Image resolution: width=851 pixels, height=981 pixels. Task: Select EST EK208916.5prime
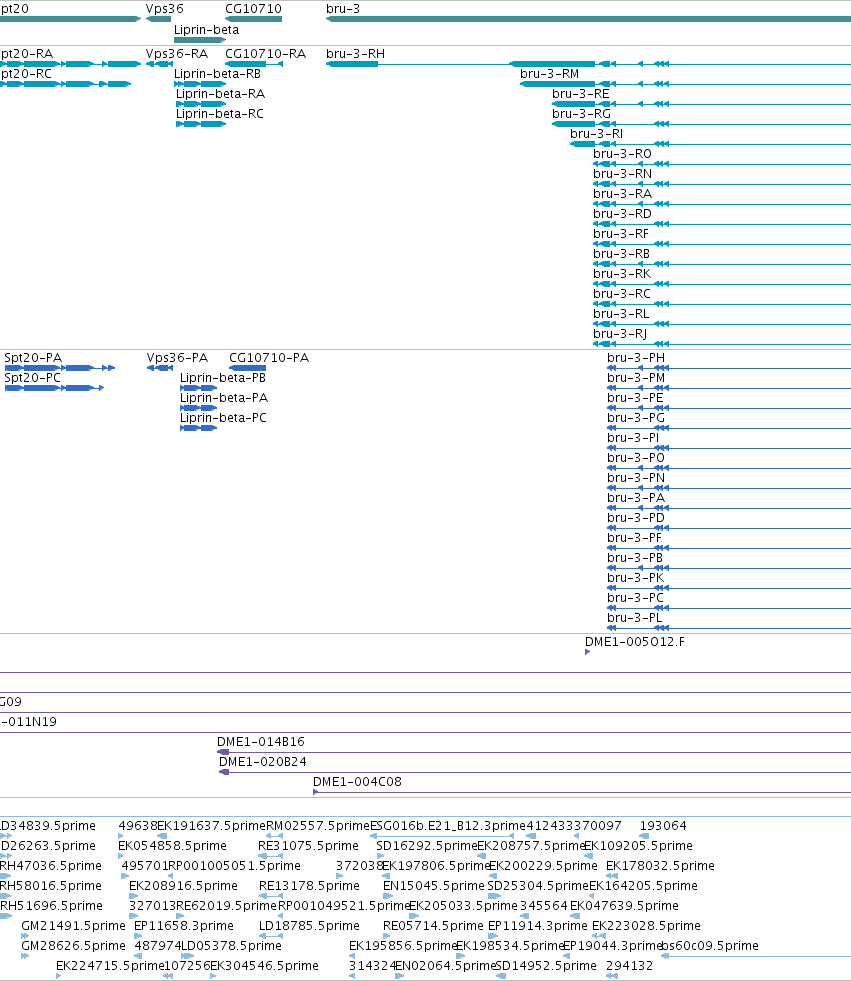point(183,886)
